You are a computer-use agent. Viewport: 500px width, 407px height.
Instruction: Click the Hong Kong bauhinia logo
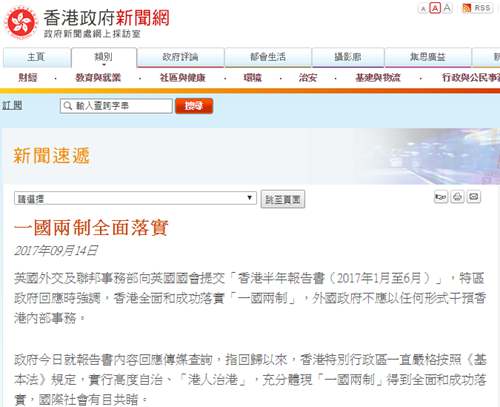click(x=21, y=22)
